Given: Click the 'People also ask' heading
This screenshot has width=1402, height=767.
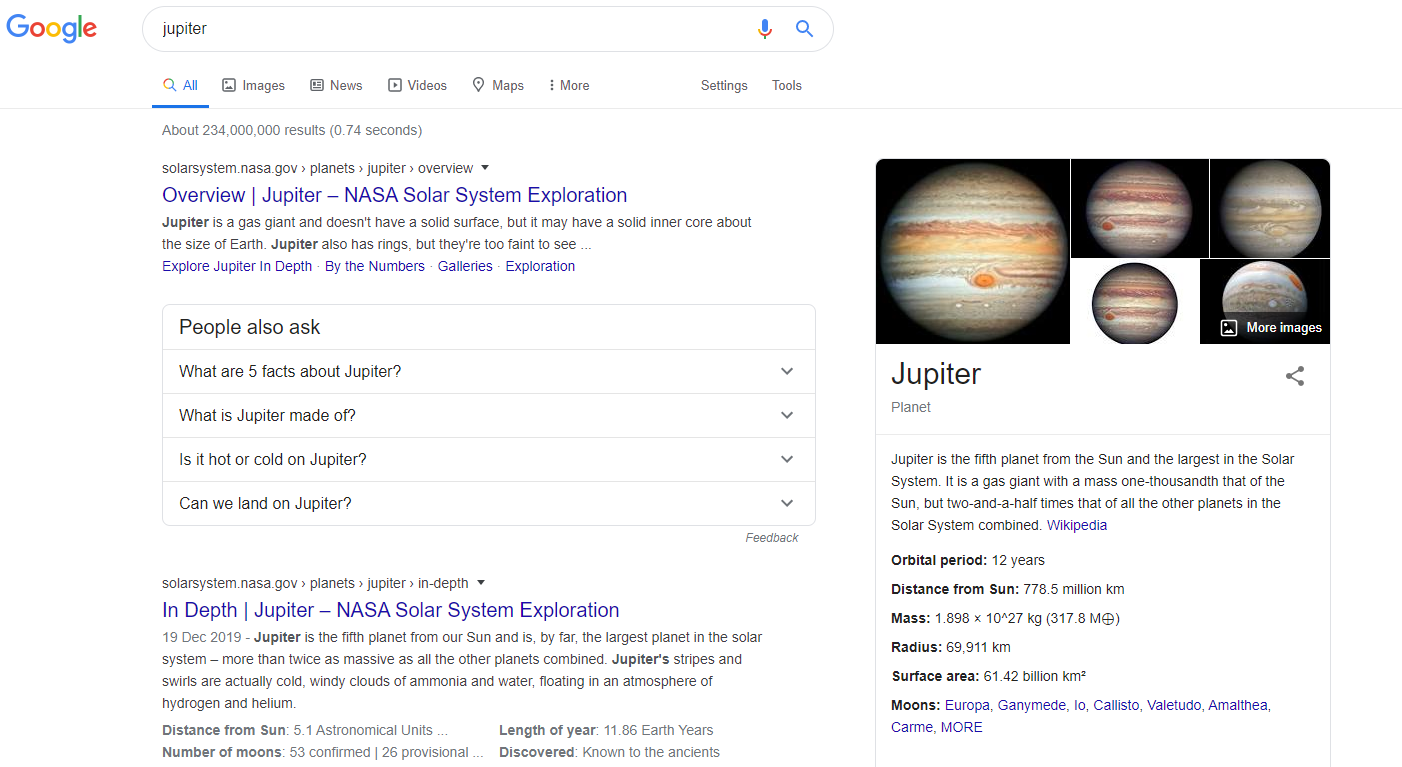Looking at the screenshot, I should 250,327.
